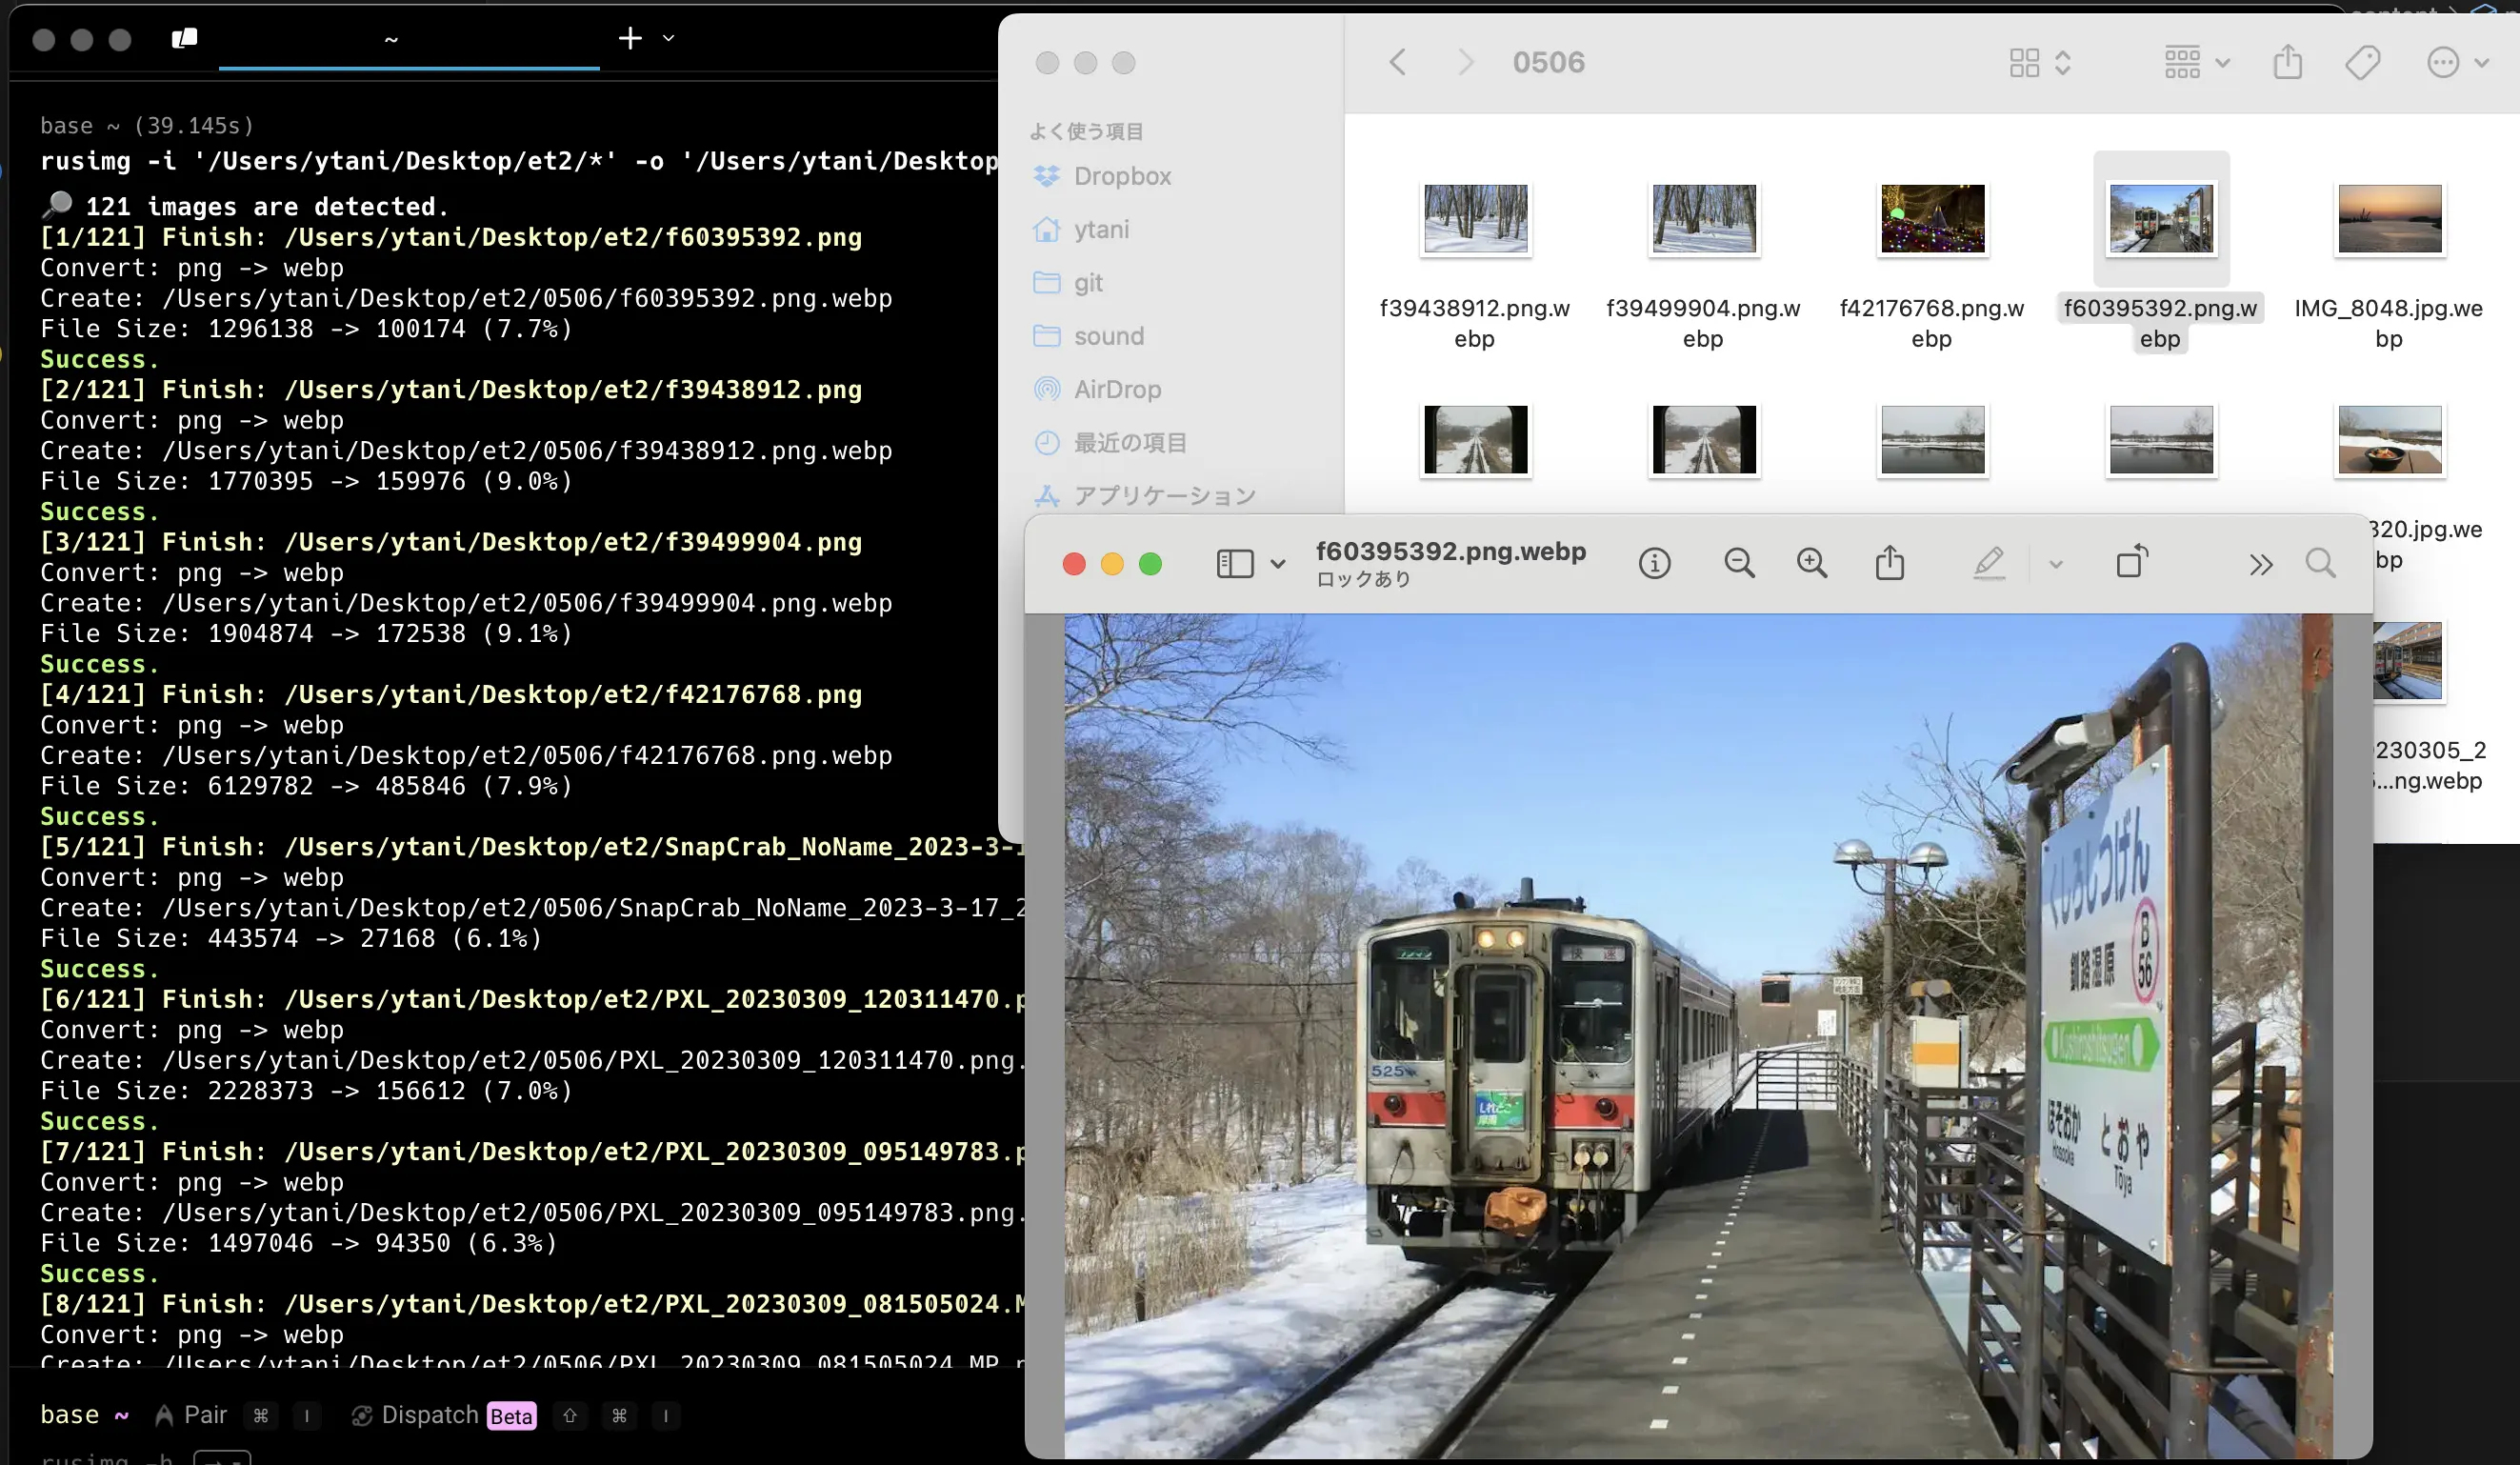Expand Preview sidebar view options chevron
Viewport: 2520px width, 1465px height.
click(x=1277, y=564)
